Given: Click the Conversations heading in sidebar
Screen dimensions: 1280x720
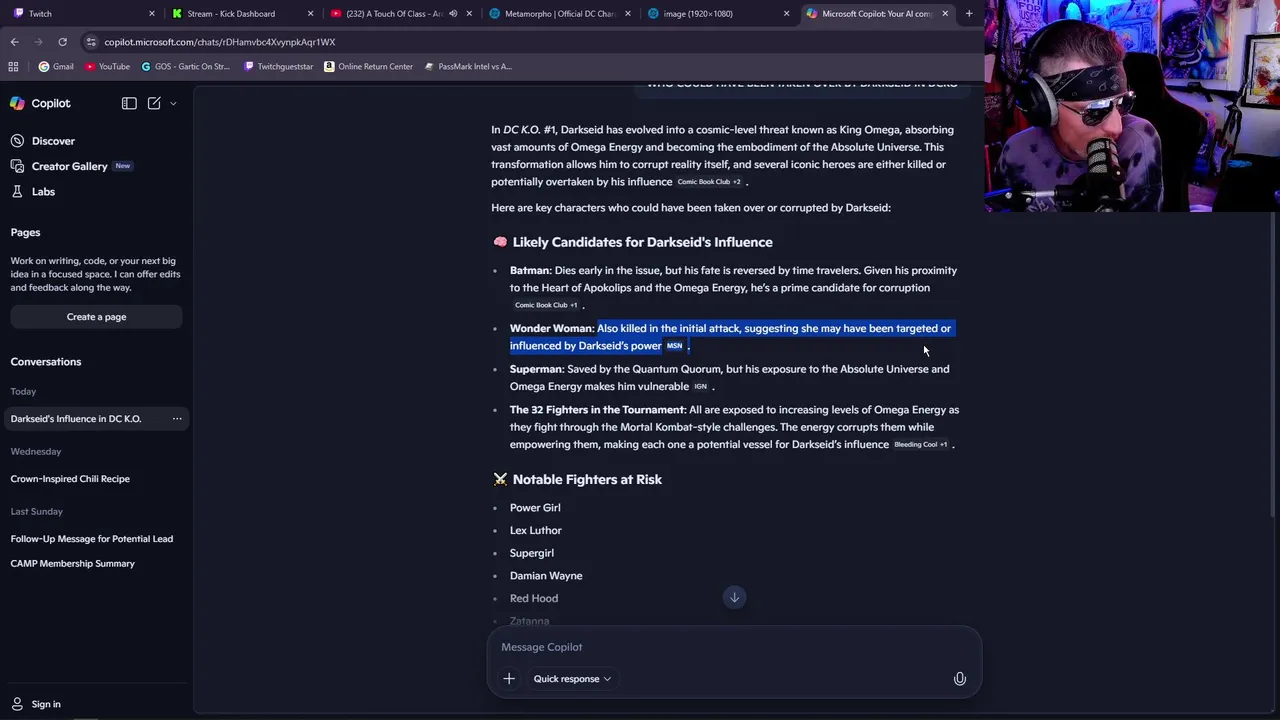Looking at the screenshot, I should point(46,362).
